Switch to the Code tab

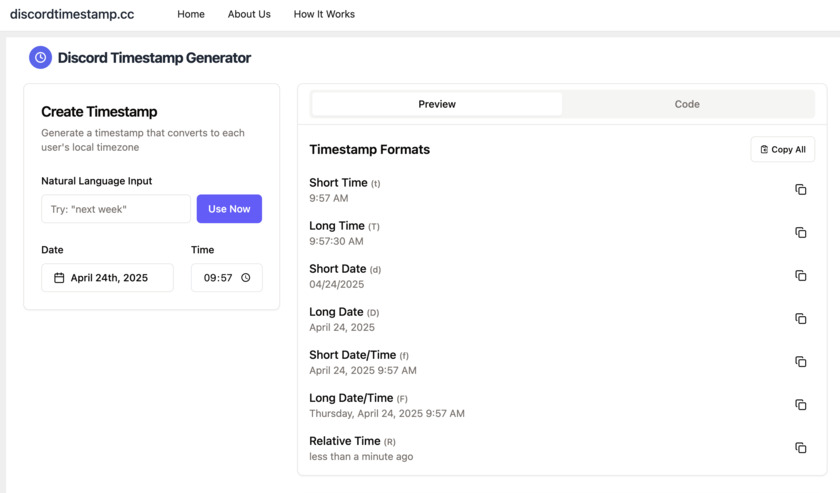687,104
